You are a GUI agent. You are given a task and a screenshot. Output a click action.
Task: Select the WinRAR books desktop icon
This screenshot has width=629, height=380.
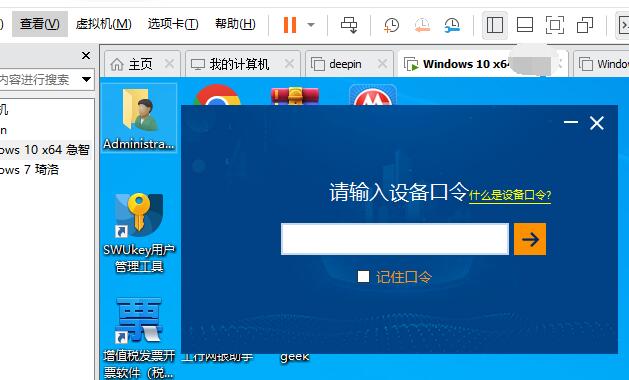pos(295,96)
